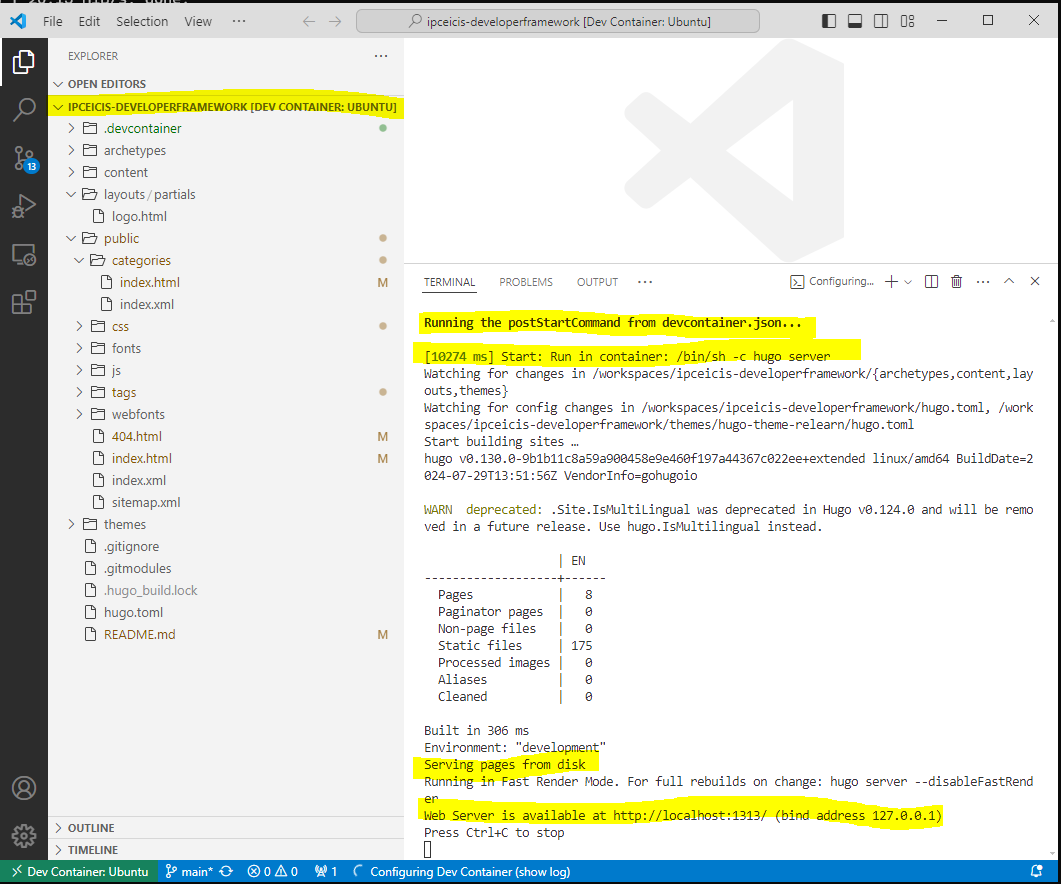Open the Manage gear settings icon

coord(24,836)
